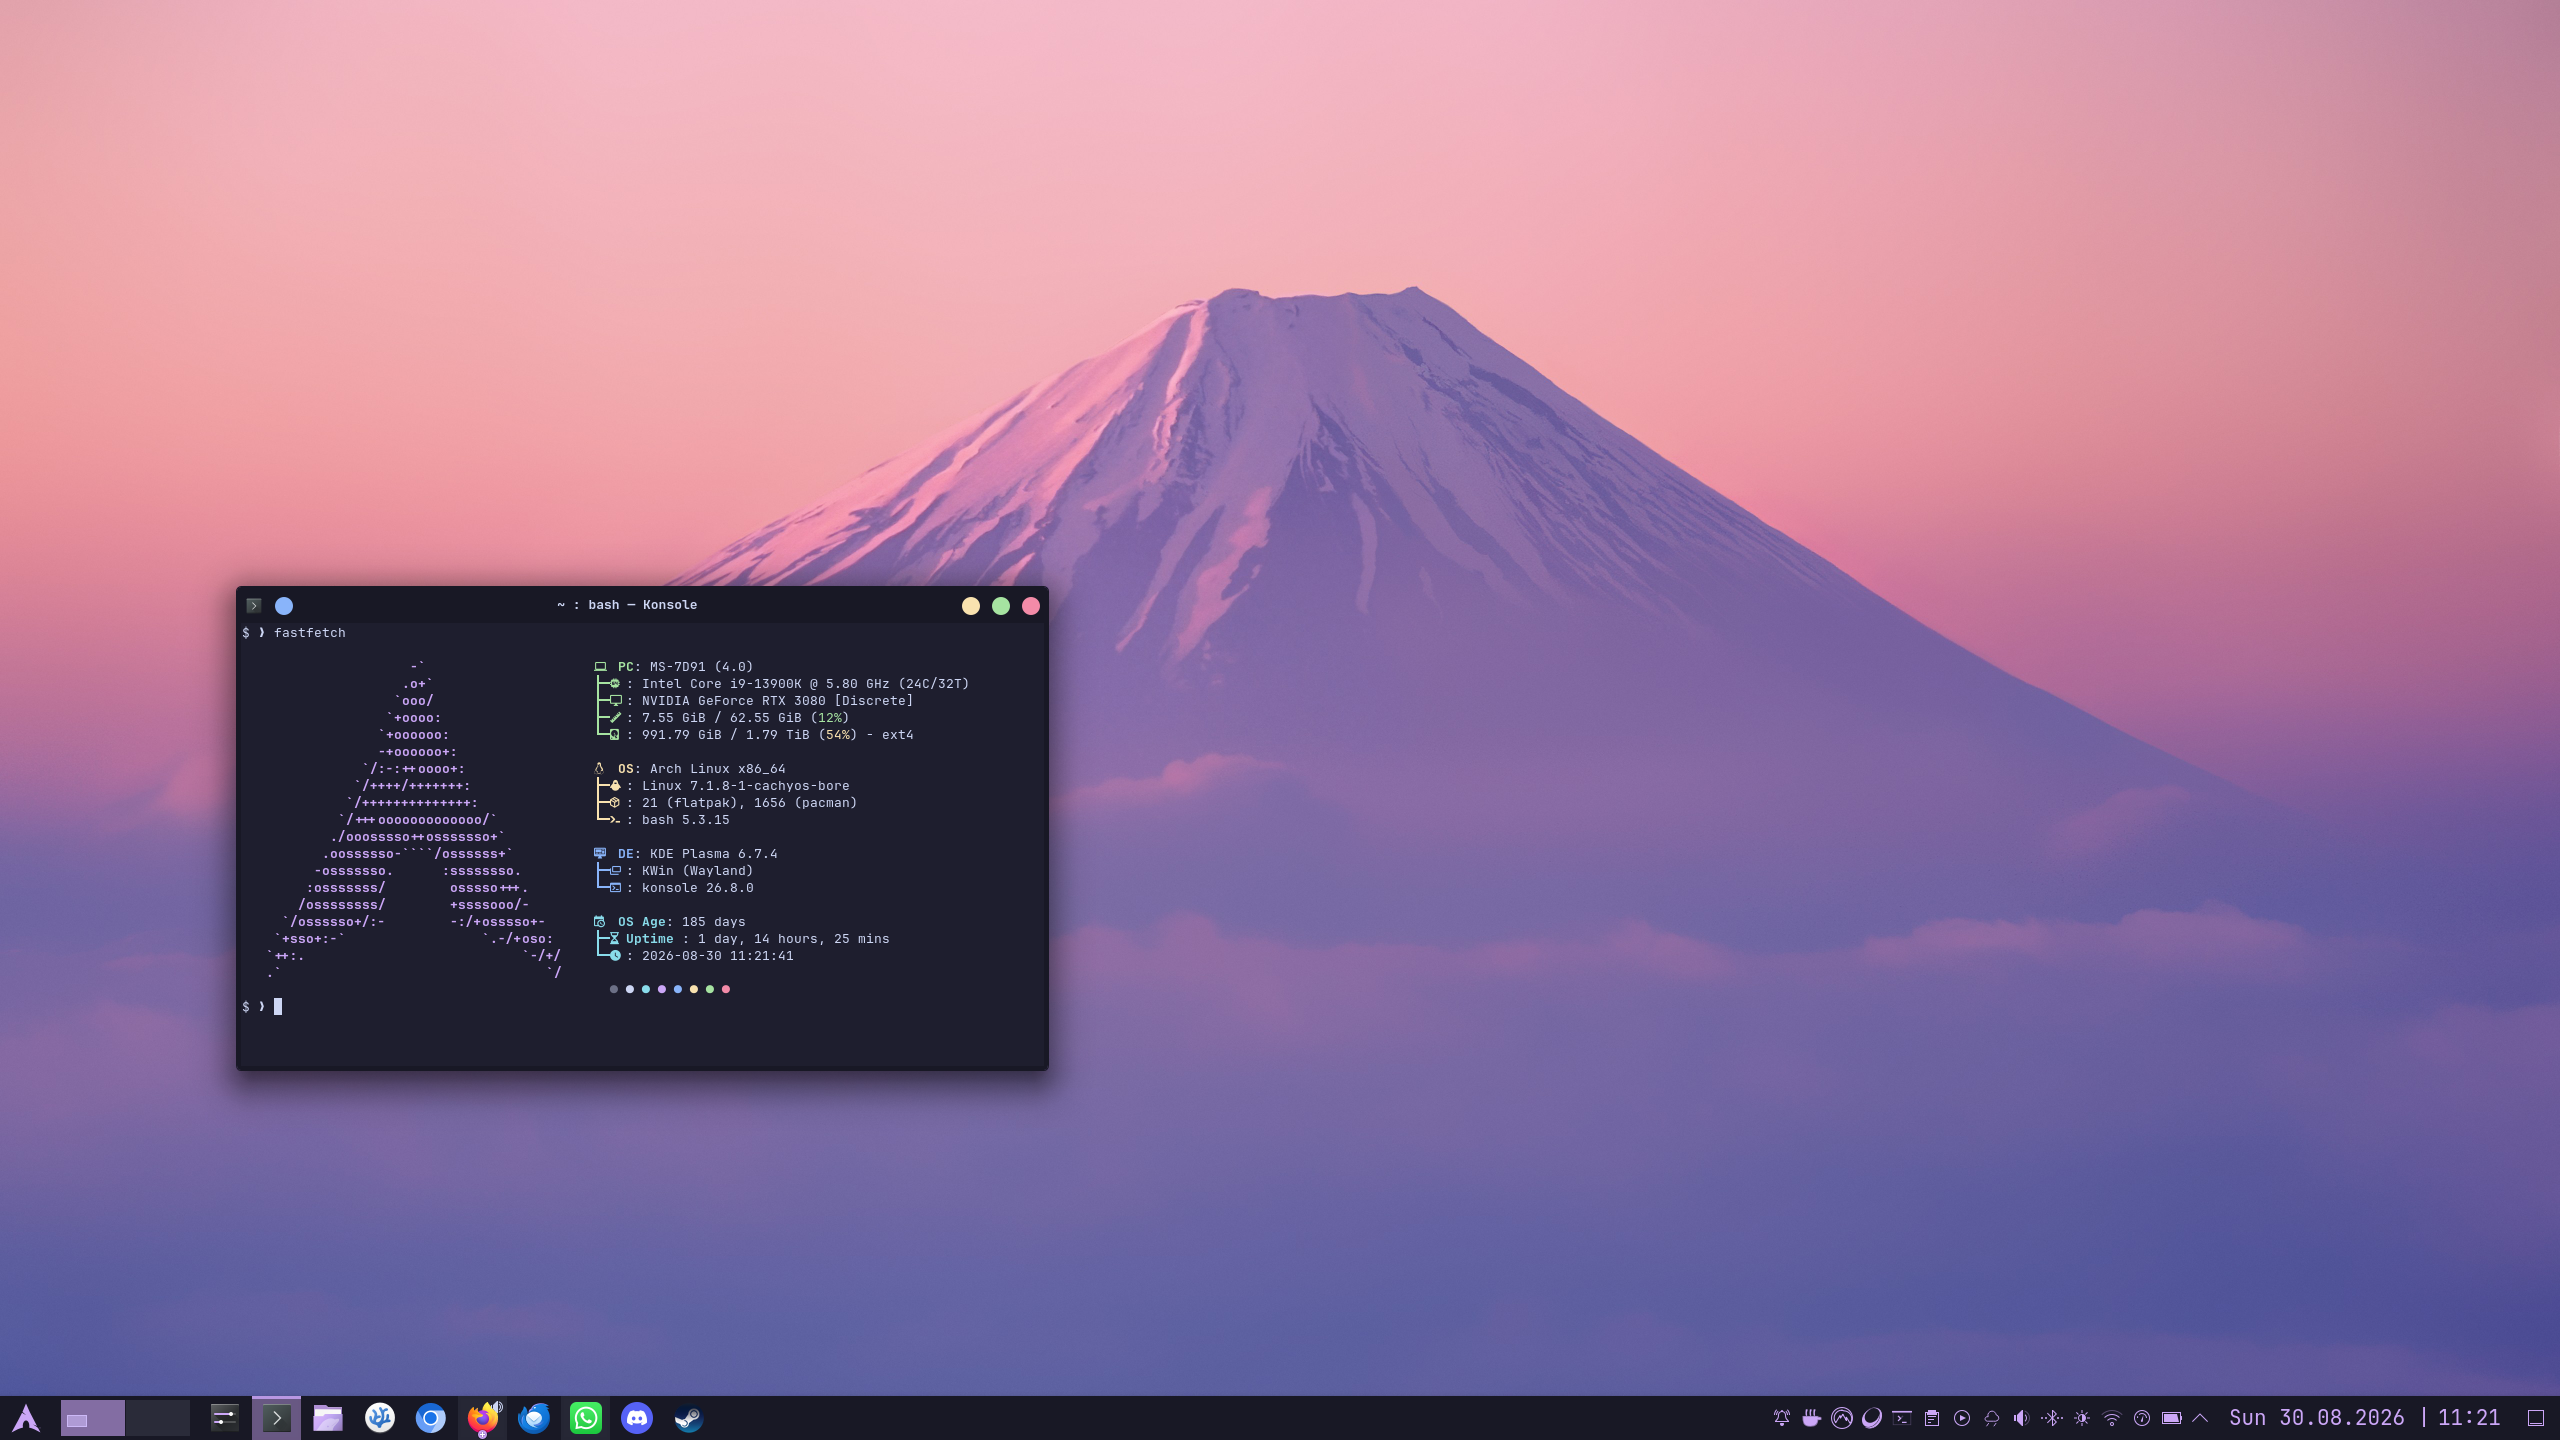2560x1440 pixels.
Task: Click the mountain-in-circle tray icon
Action: click(x=1842, y=1418)
